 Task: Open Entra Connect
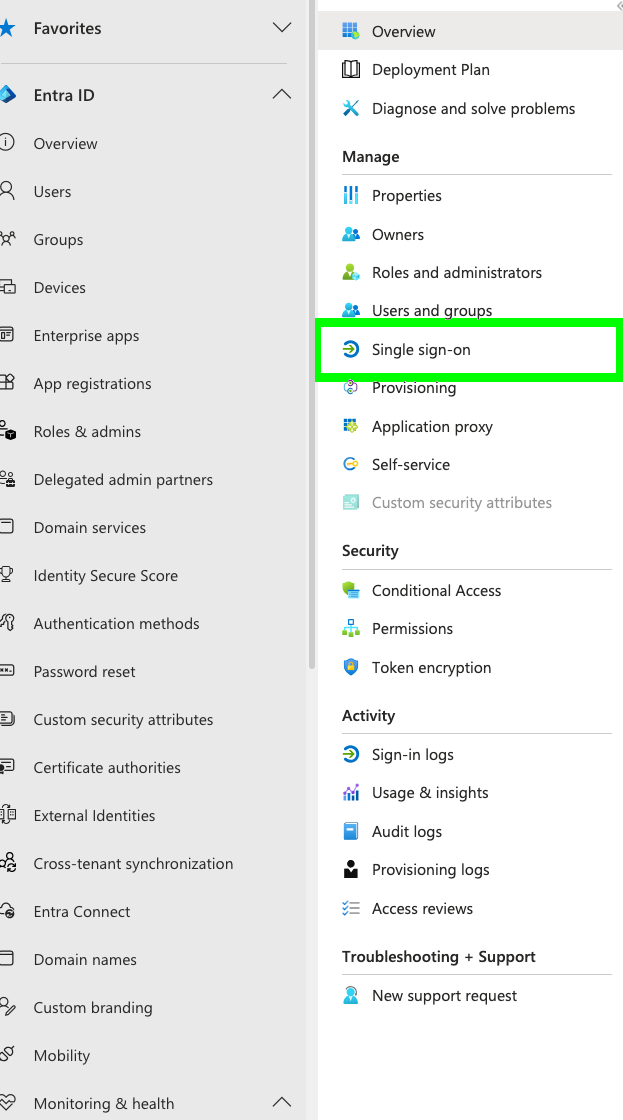tap(81, 911)
